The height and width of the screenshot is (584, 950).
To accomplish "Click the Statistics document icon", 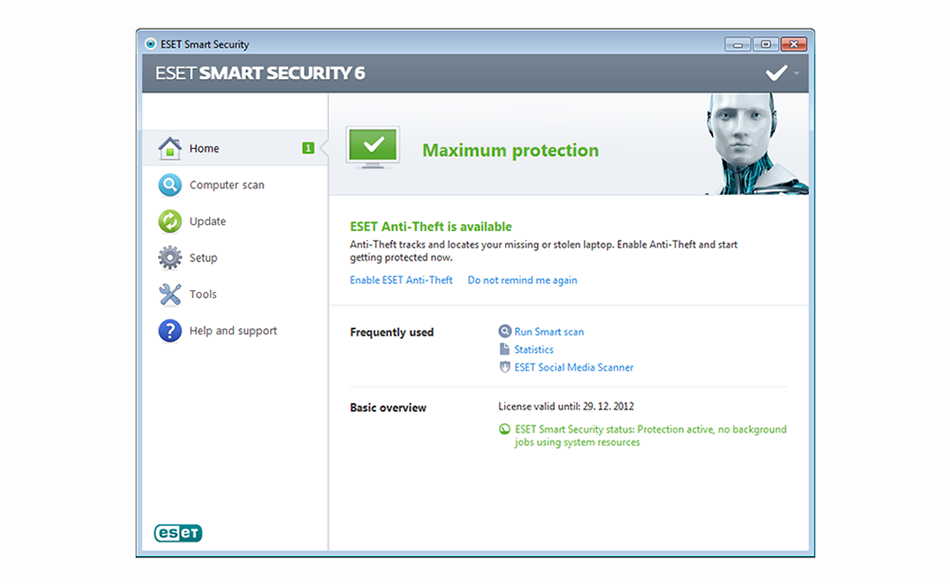I will pos(504,349).
